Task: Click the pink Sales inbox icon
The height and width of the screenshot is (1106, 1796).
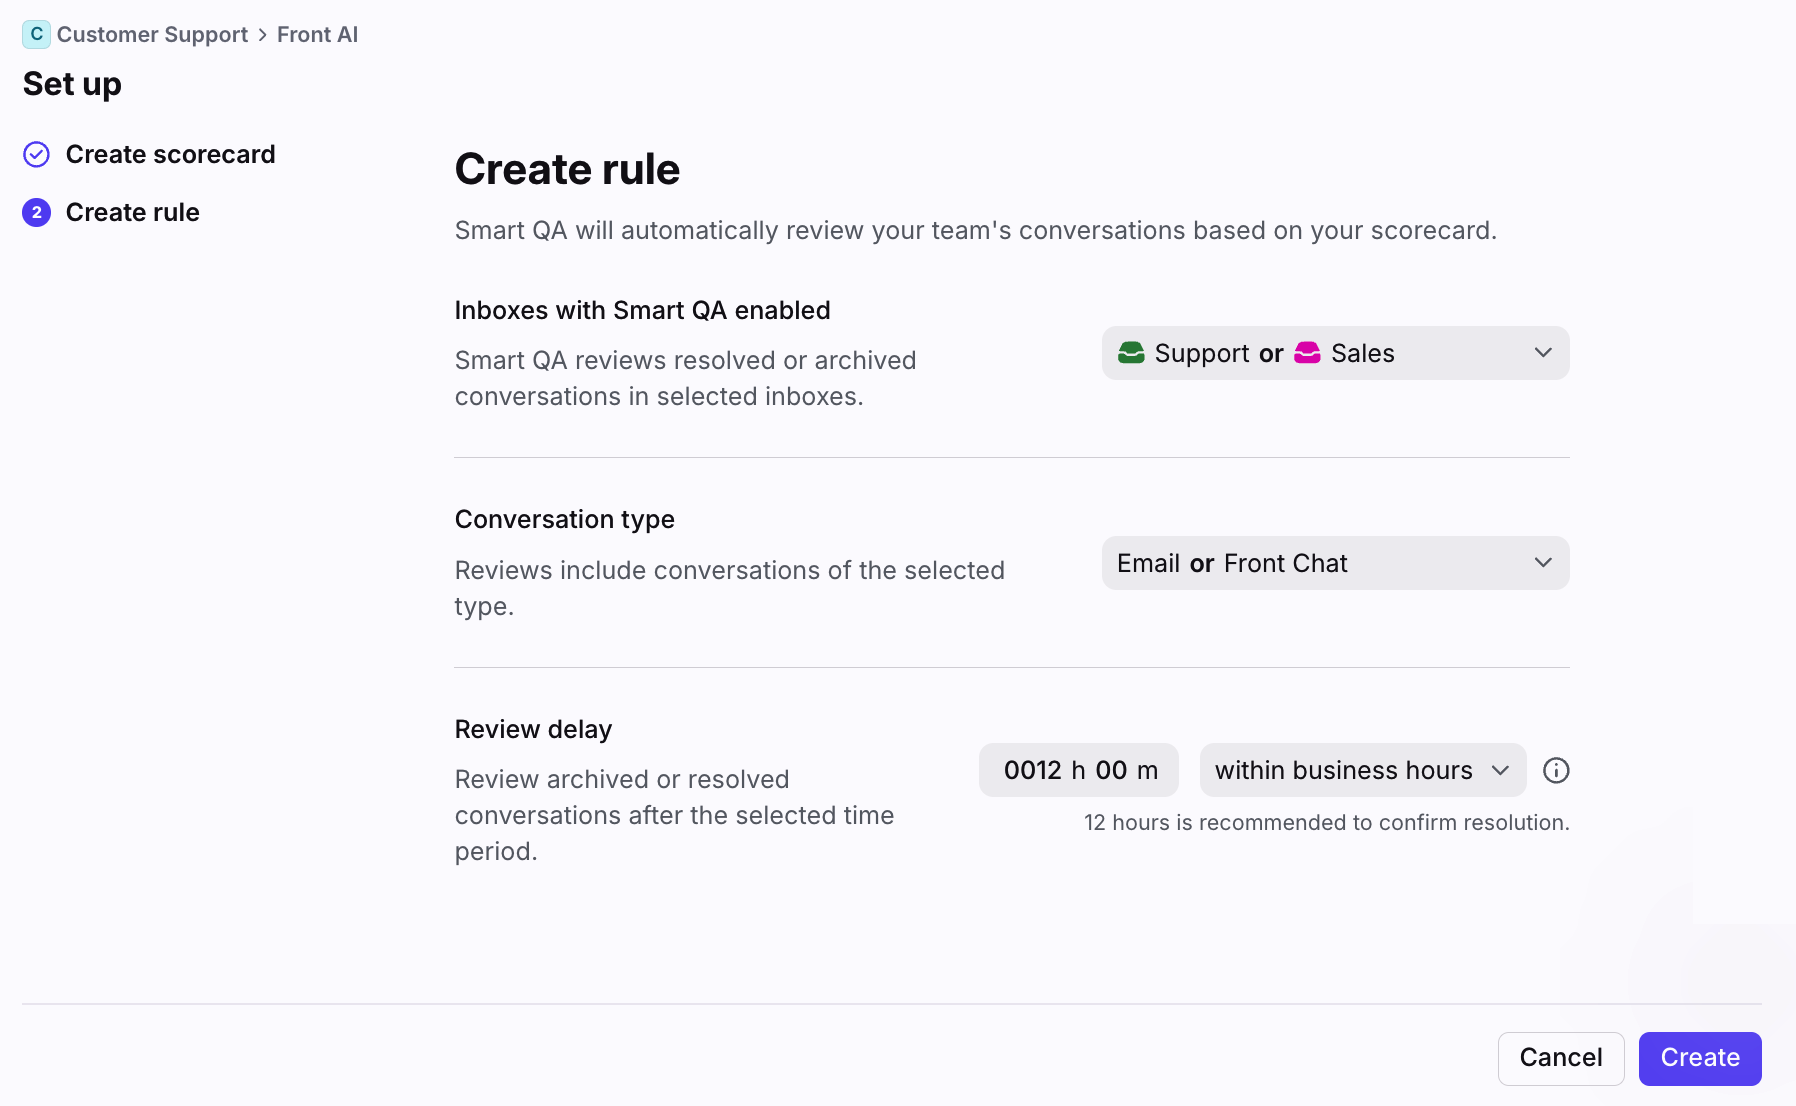Action: [1307, 353]
